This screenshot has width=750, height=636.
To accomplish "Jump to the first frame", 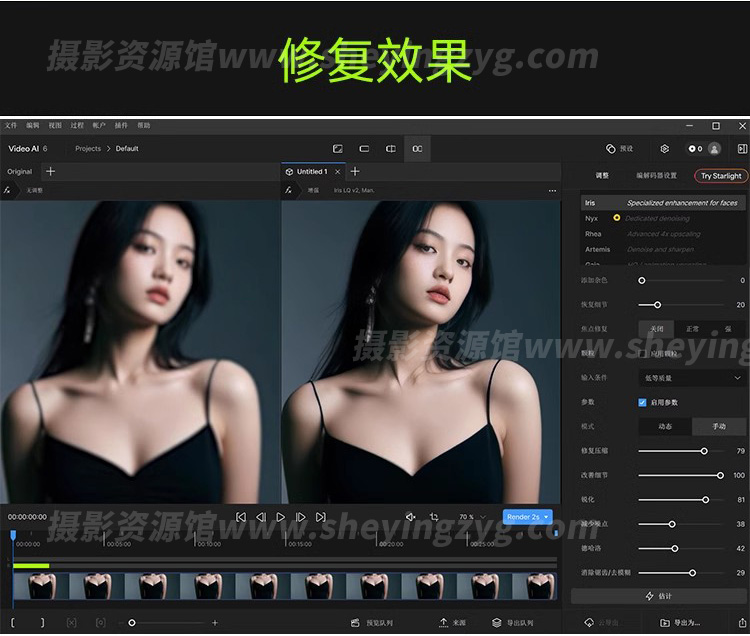I will click(x=241, y=517).
